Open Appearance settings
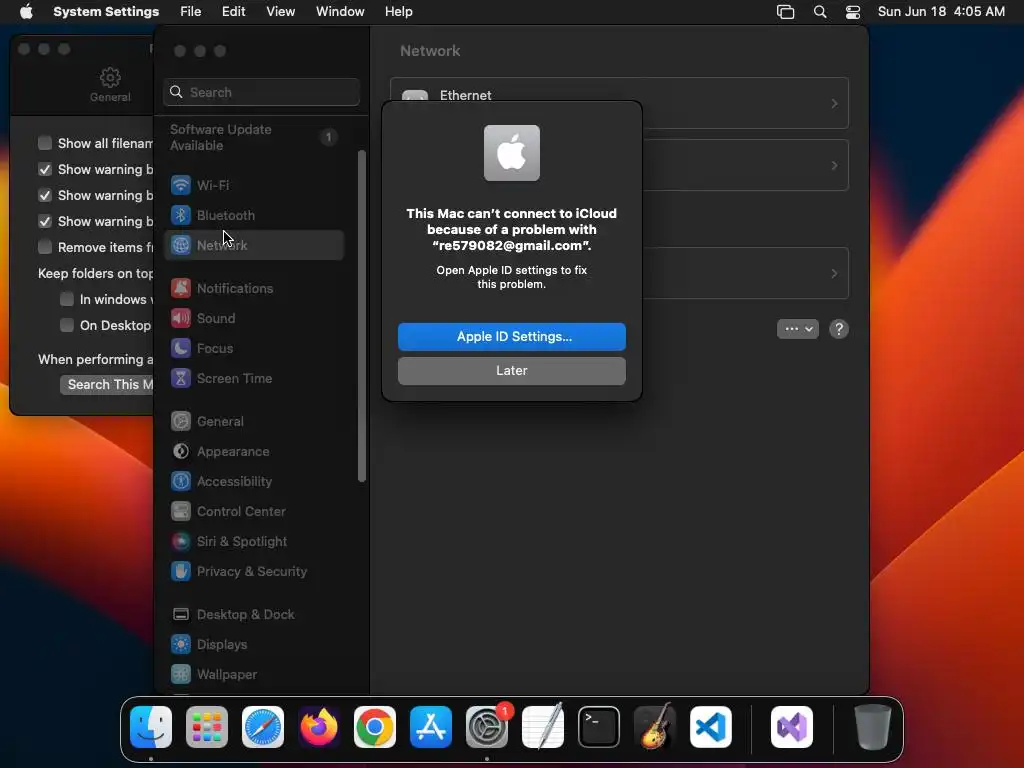Viewport: 1024px width, 768px height. tap(253, 452)
